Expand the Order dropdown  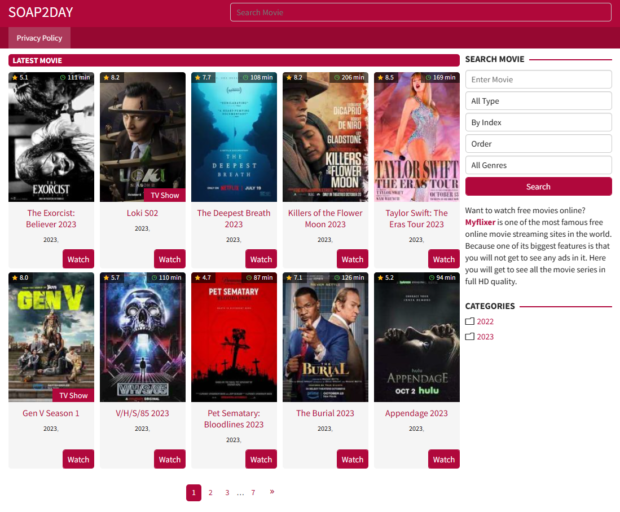coord(538,143)
